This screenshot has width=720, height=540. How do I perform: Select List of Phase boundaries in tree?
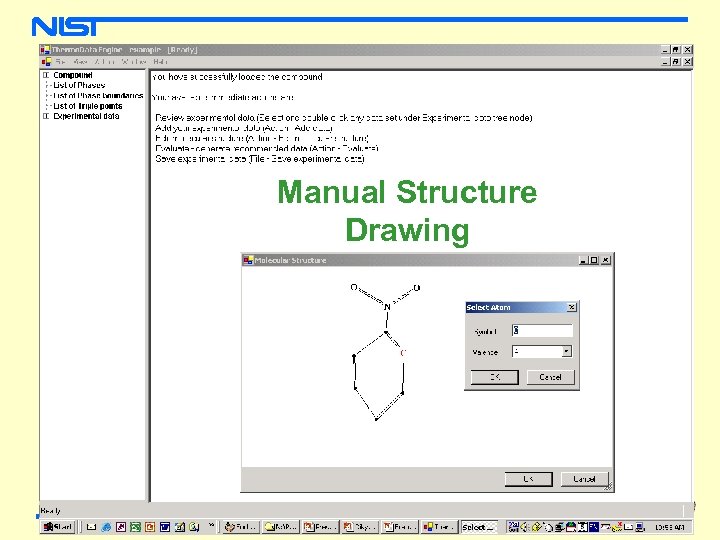[98, 96]
